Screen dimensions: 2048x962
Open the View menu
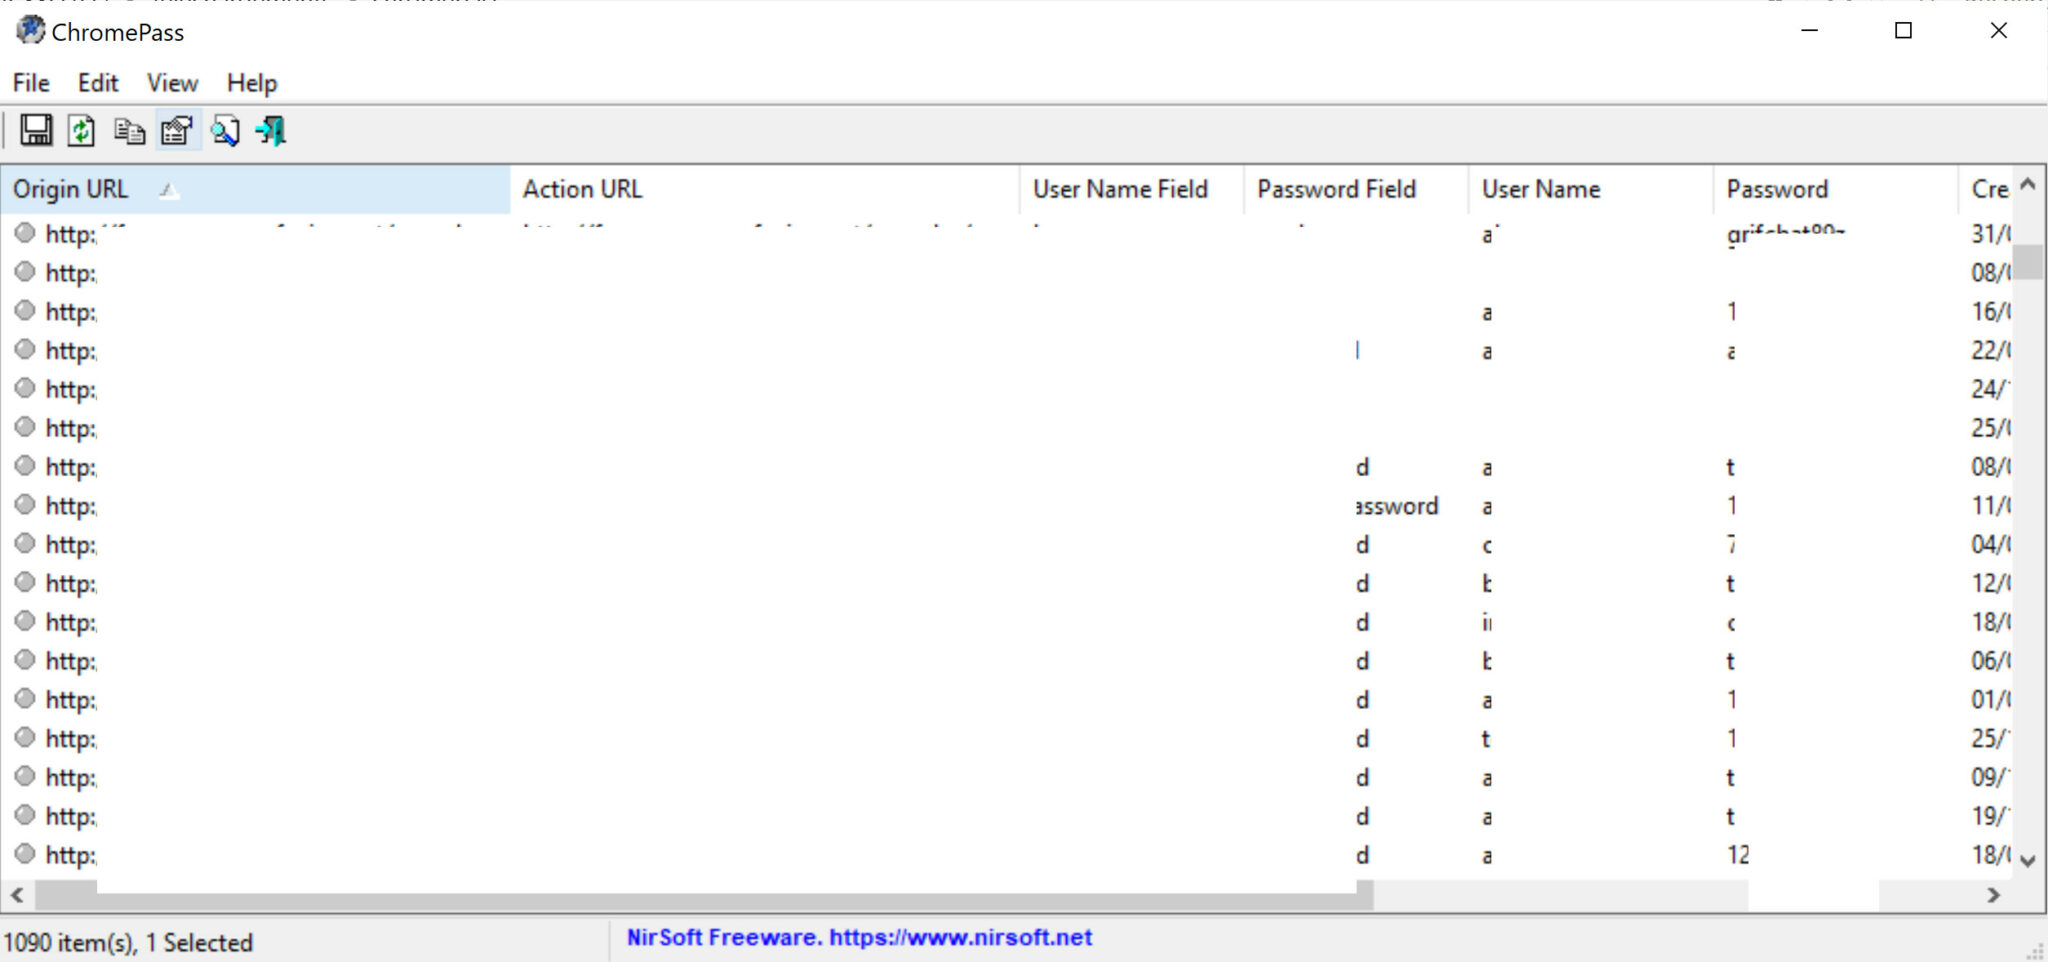click(172, 83)
